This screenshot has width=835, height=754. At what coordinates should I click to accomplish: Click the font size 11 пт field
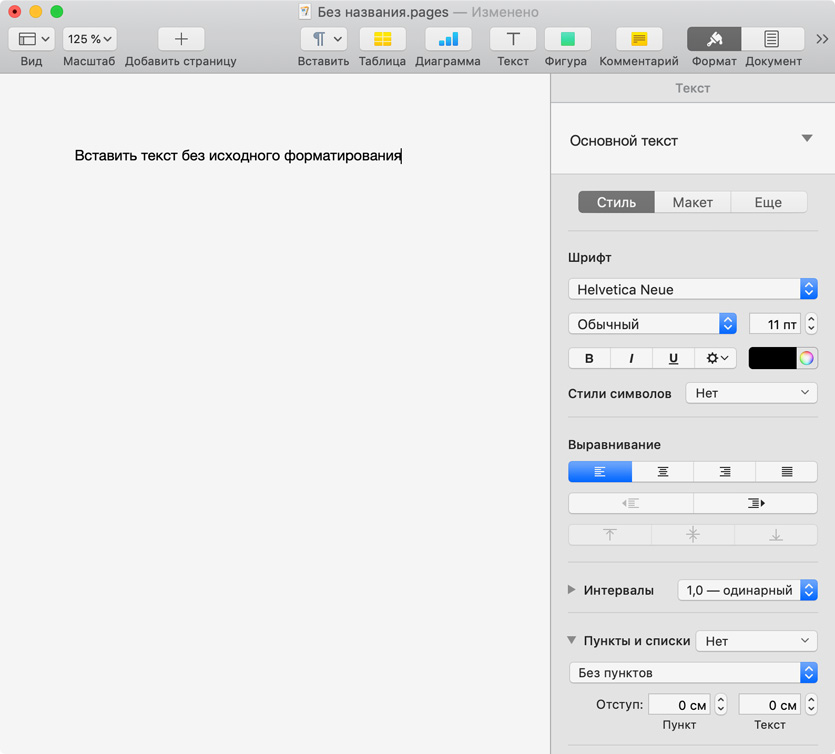(775, 324)
